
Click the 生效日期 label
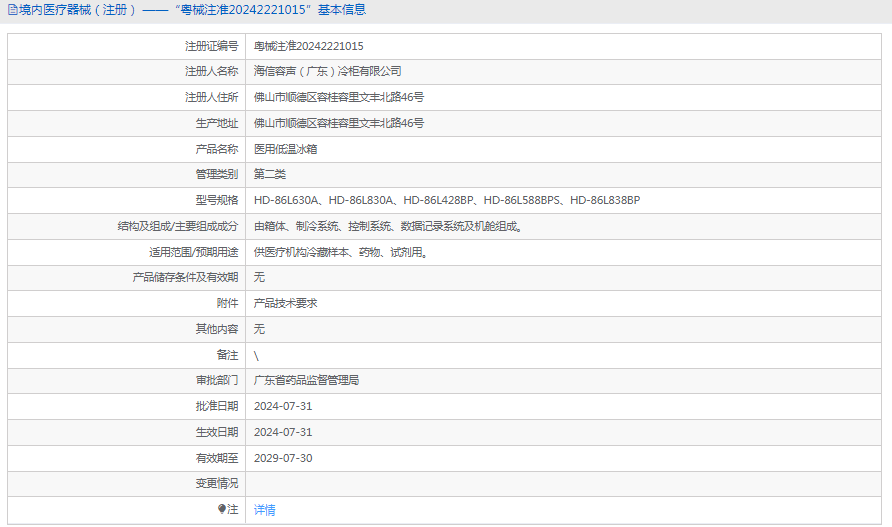[x=217, y=433]
